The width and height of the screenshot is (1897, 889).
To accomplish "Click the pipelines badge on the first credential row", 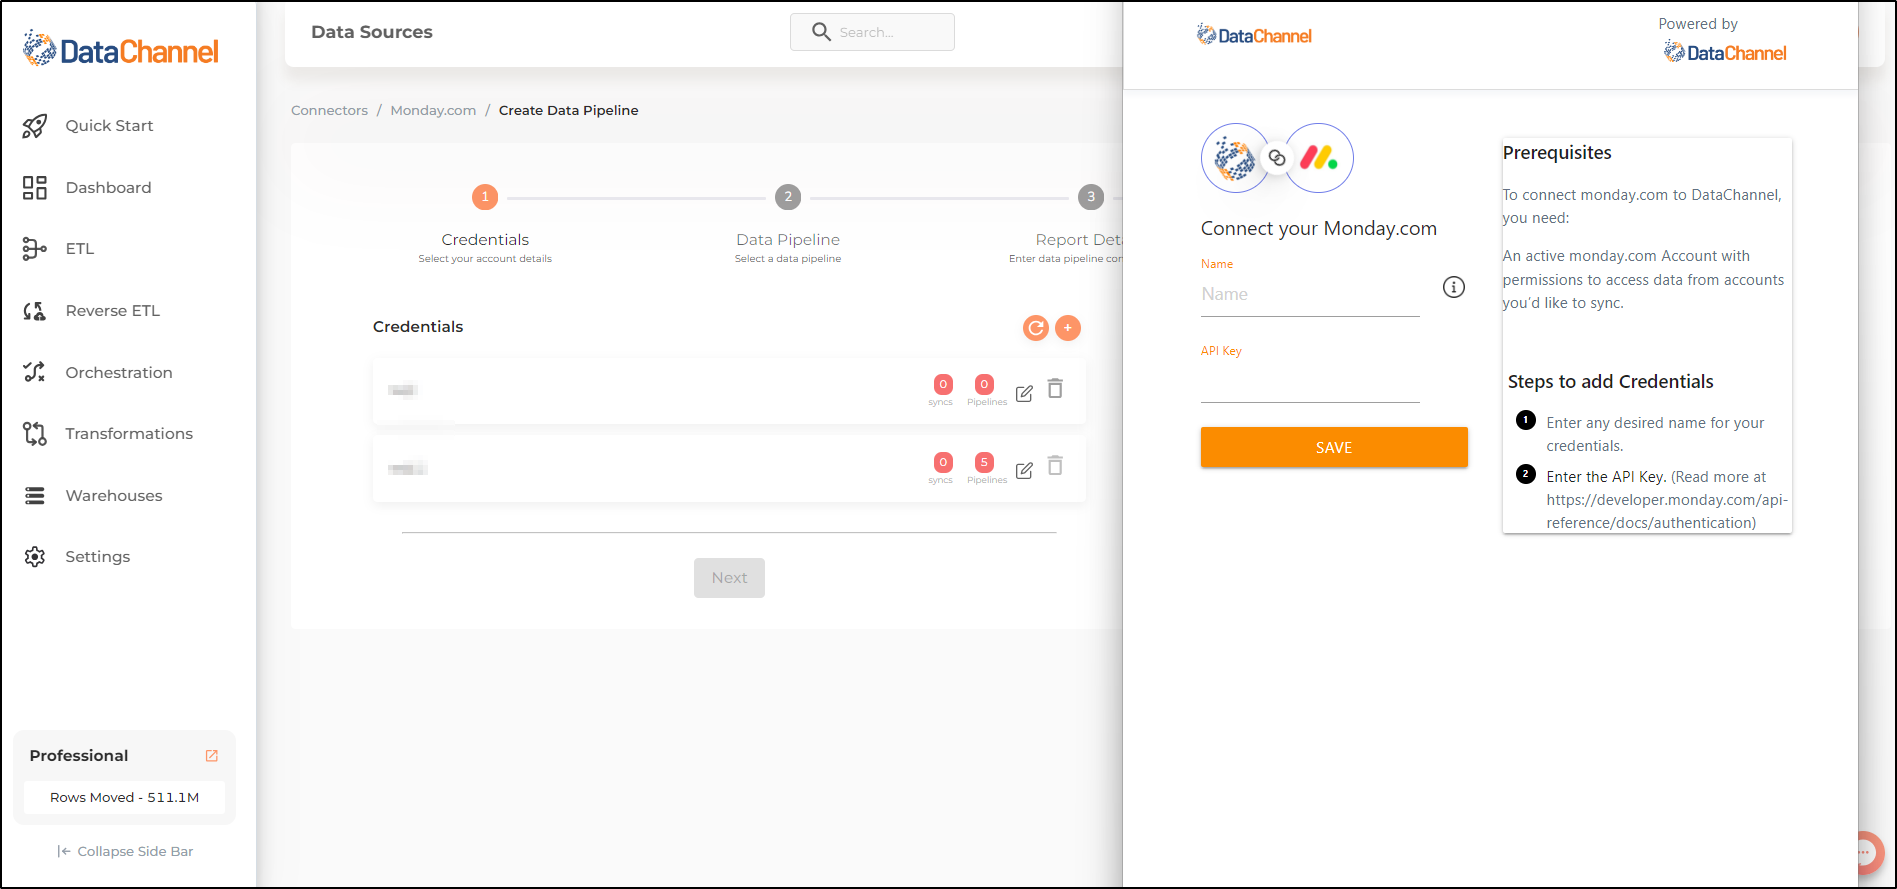I will pos(985,384).
